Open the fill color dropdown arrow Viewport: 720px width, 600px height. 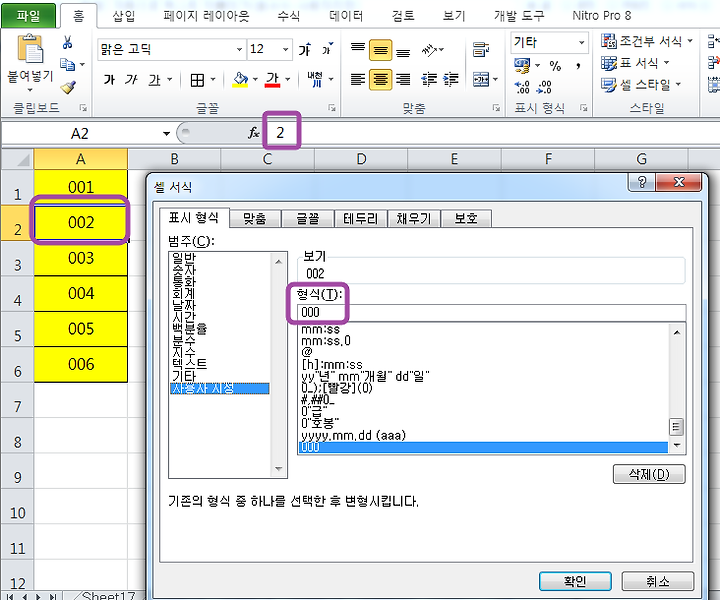click(255, 80)
